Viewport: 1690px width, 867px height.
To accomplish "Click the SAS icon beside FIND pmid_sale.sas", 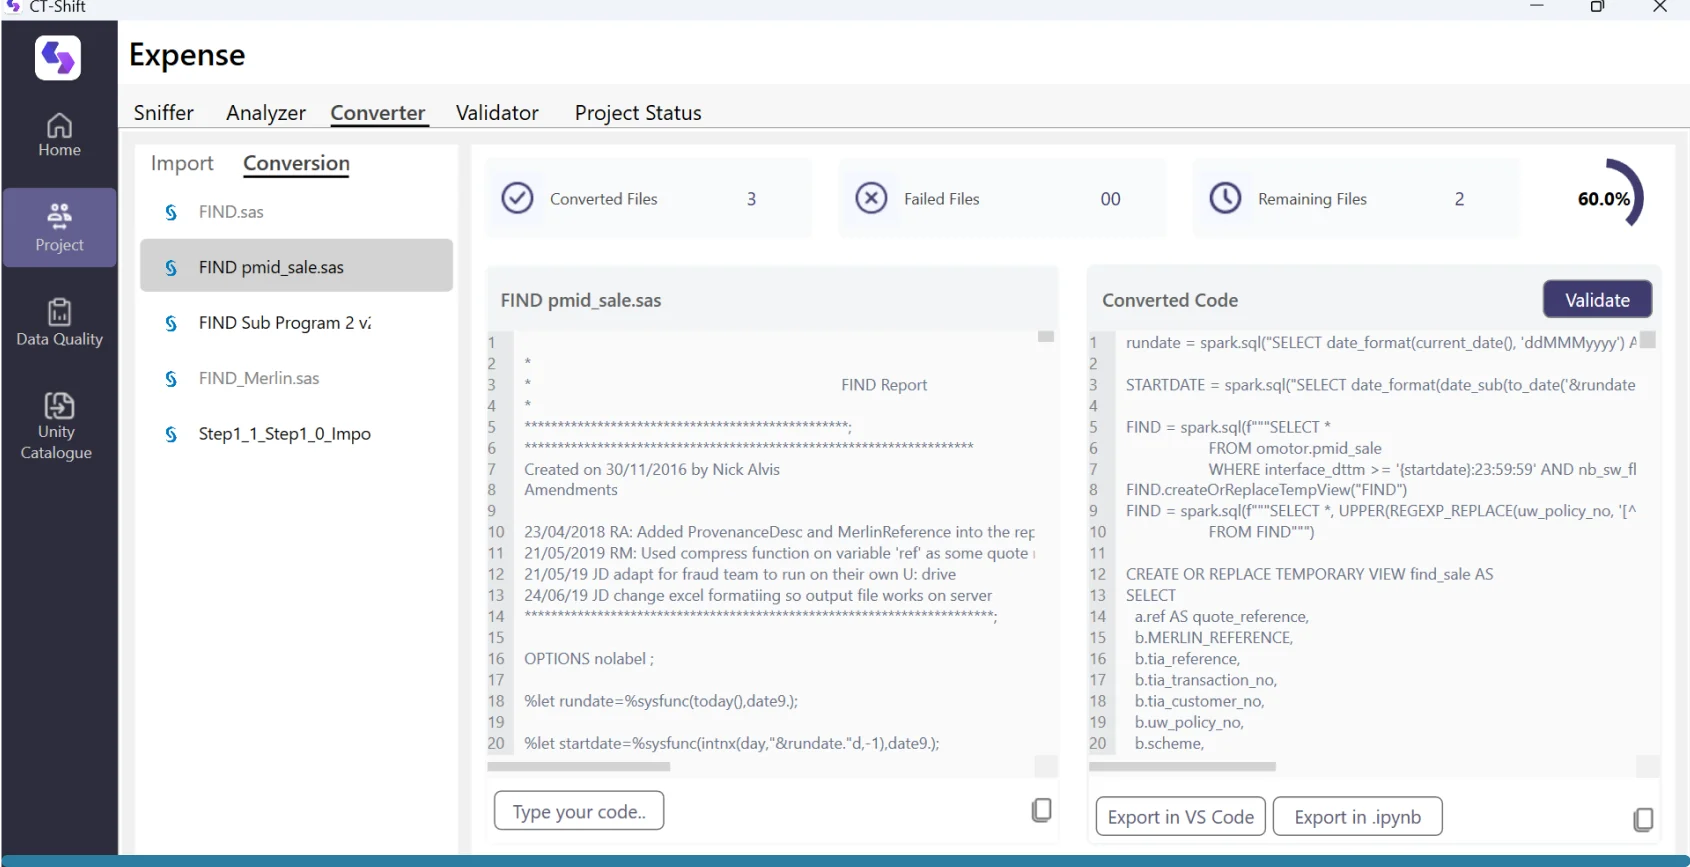I will click(171, 268).
